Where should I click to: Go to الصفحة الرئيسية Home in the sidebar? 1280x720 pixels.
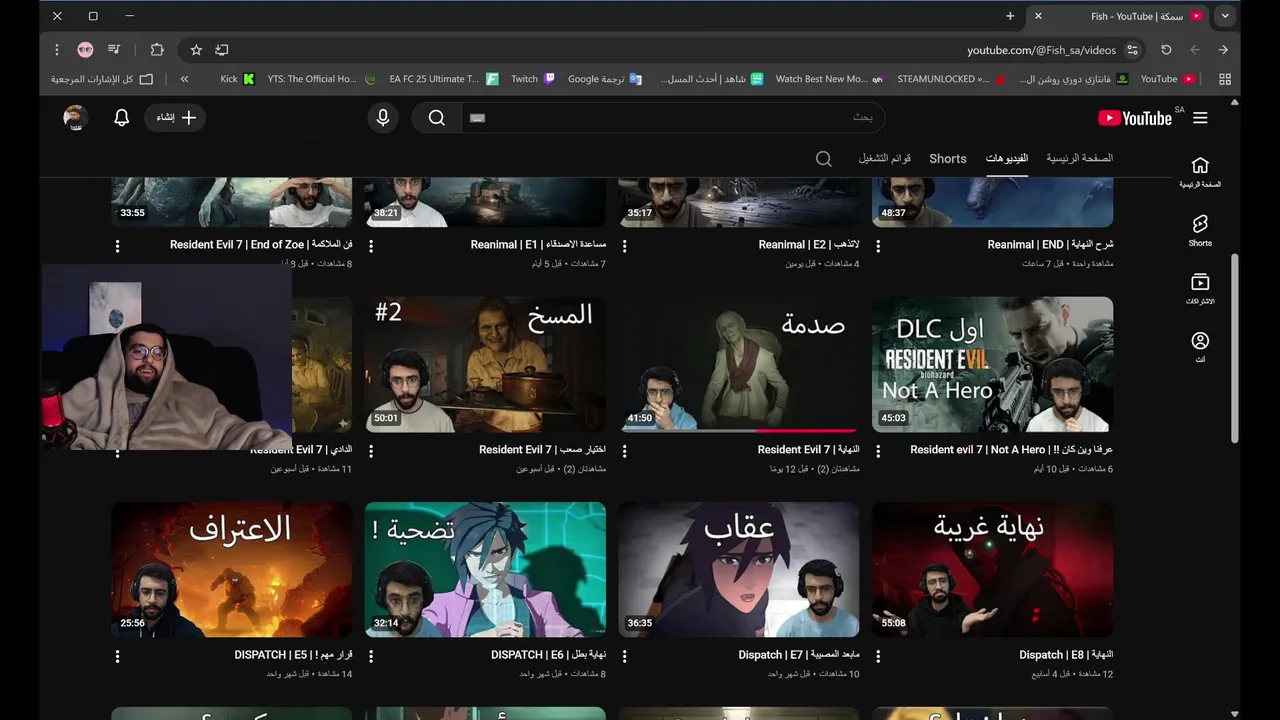pyautogui.click(x=1200, y=172)
